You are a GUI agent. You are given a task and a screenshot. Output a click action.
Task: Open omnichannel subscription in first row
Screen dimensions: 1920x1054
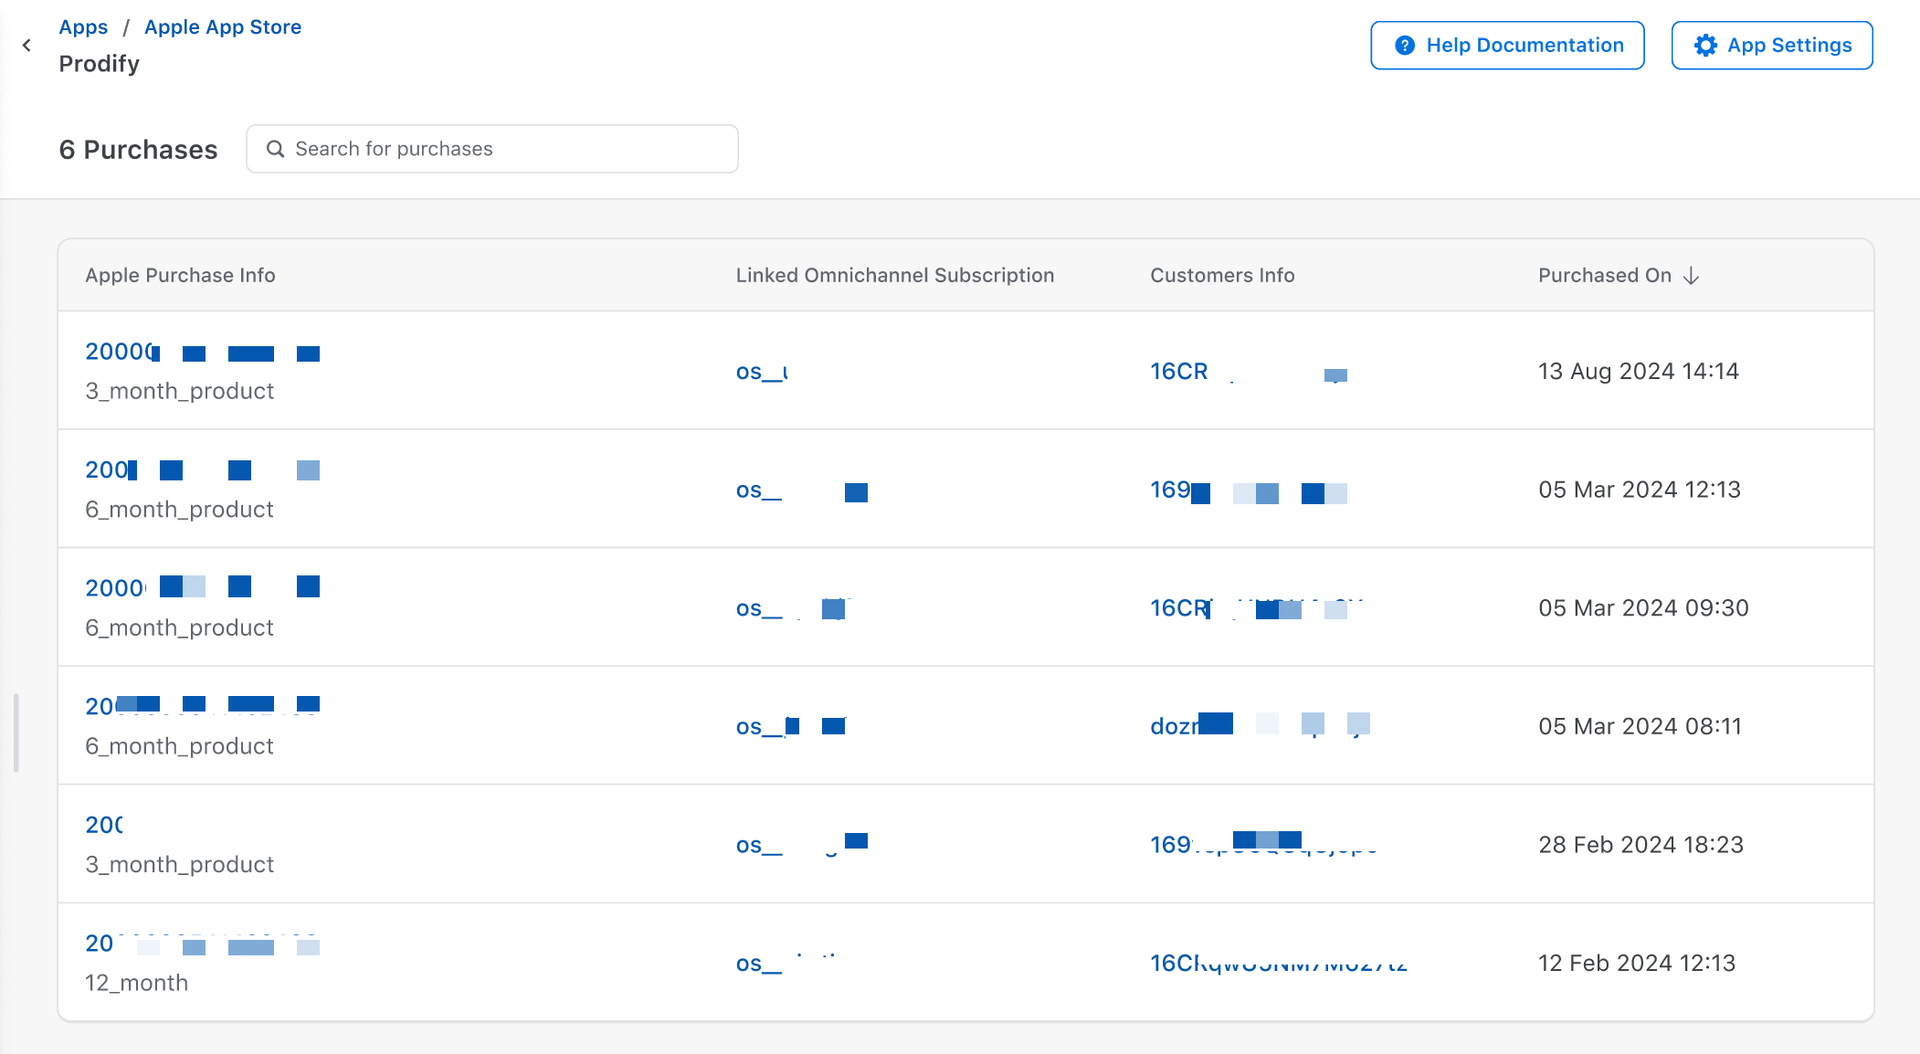762,372
